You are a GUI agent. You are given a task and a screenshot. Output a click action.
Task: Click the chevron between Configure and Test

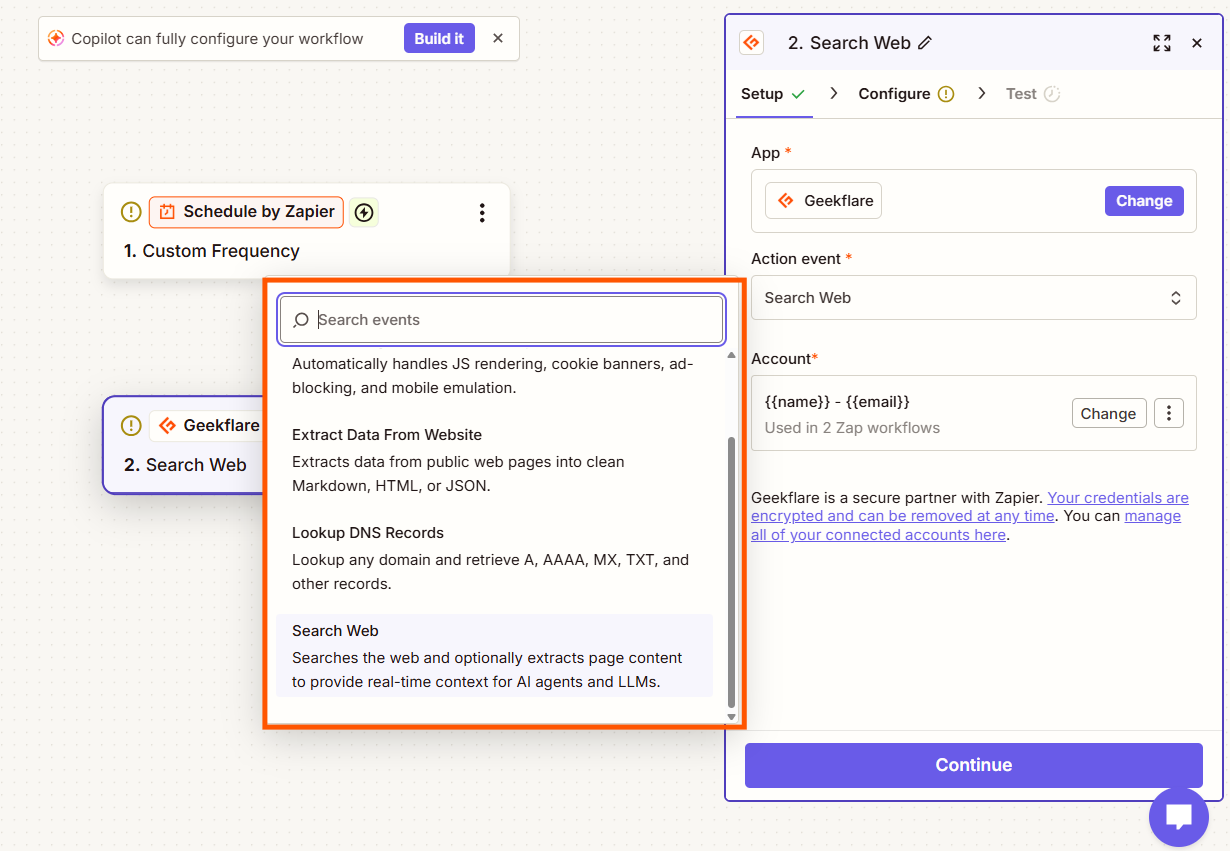point(982,93)
